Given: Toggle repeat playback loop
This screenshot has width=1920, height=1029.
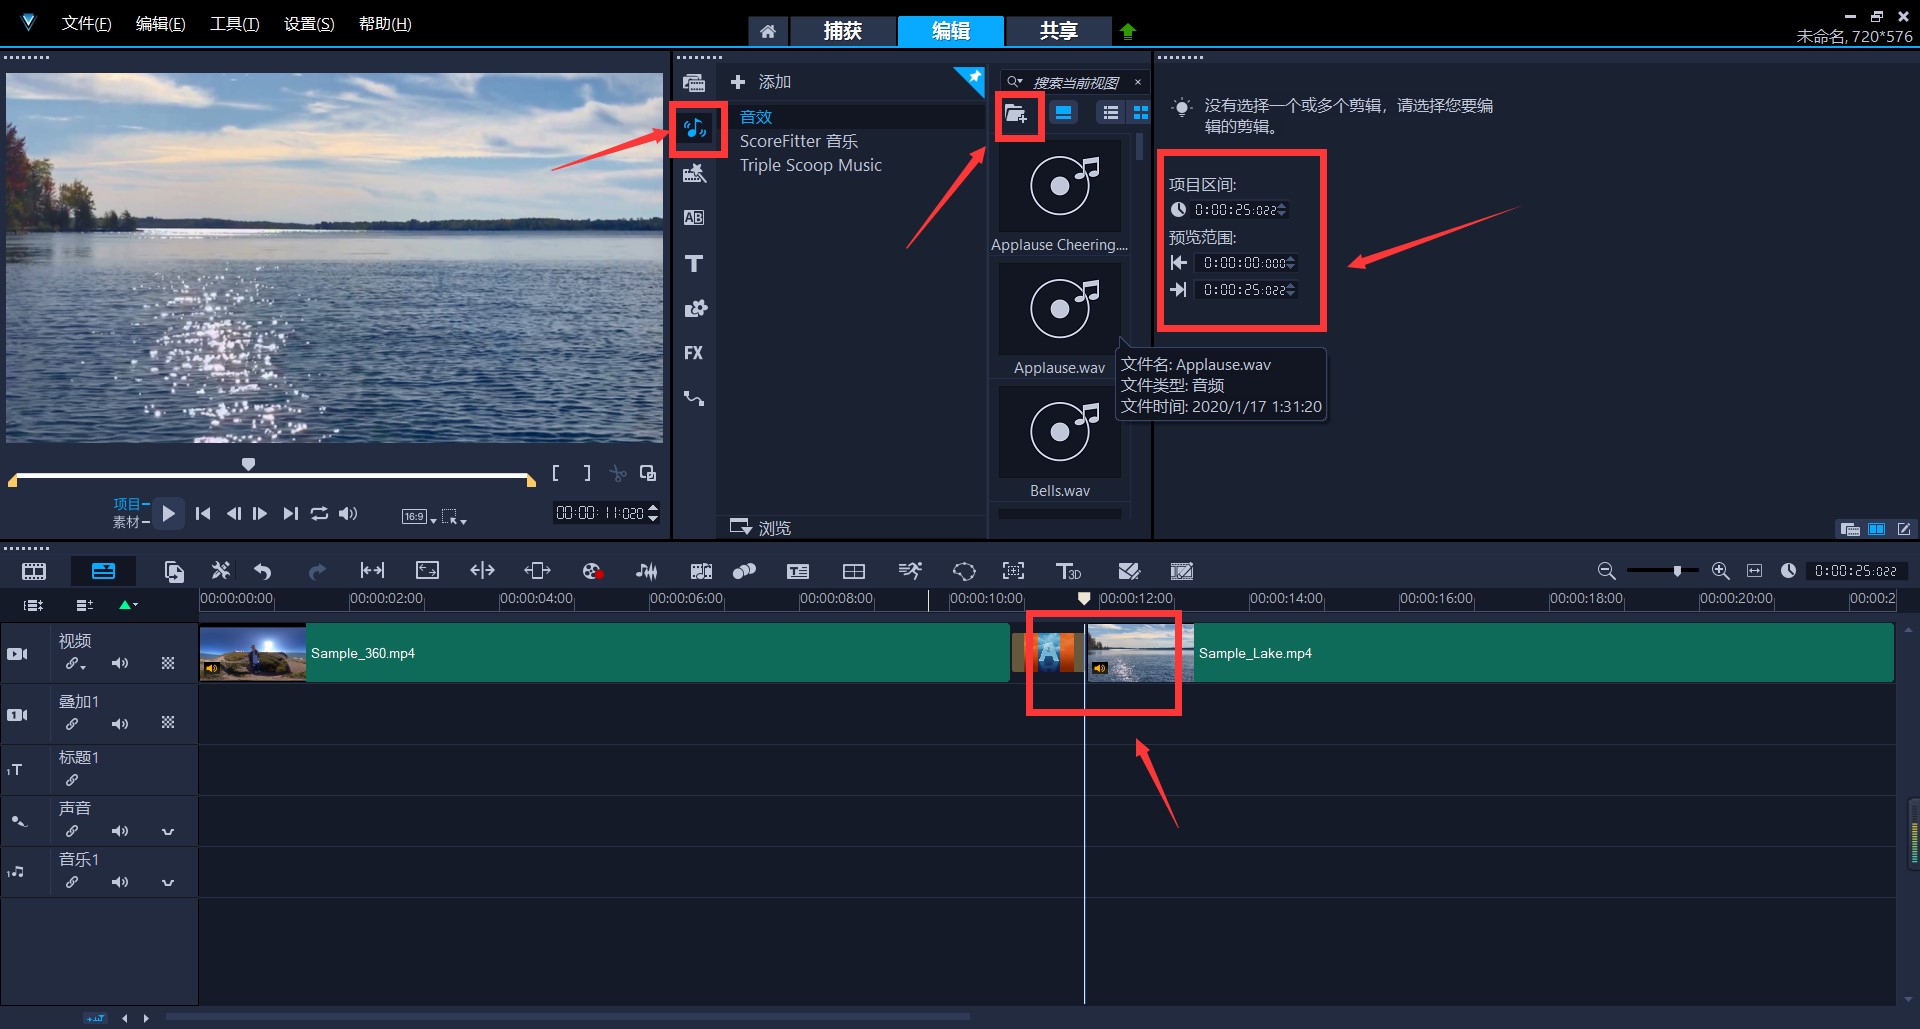Looking at the screenshot, I should tap(319, 513).
